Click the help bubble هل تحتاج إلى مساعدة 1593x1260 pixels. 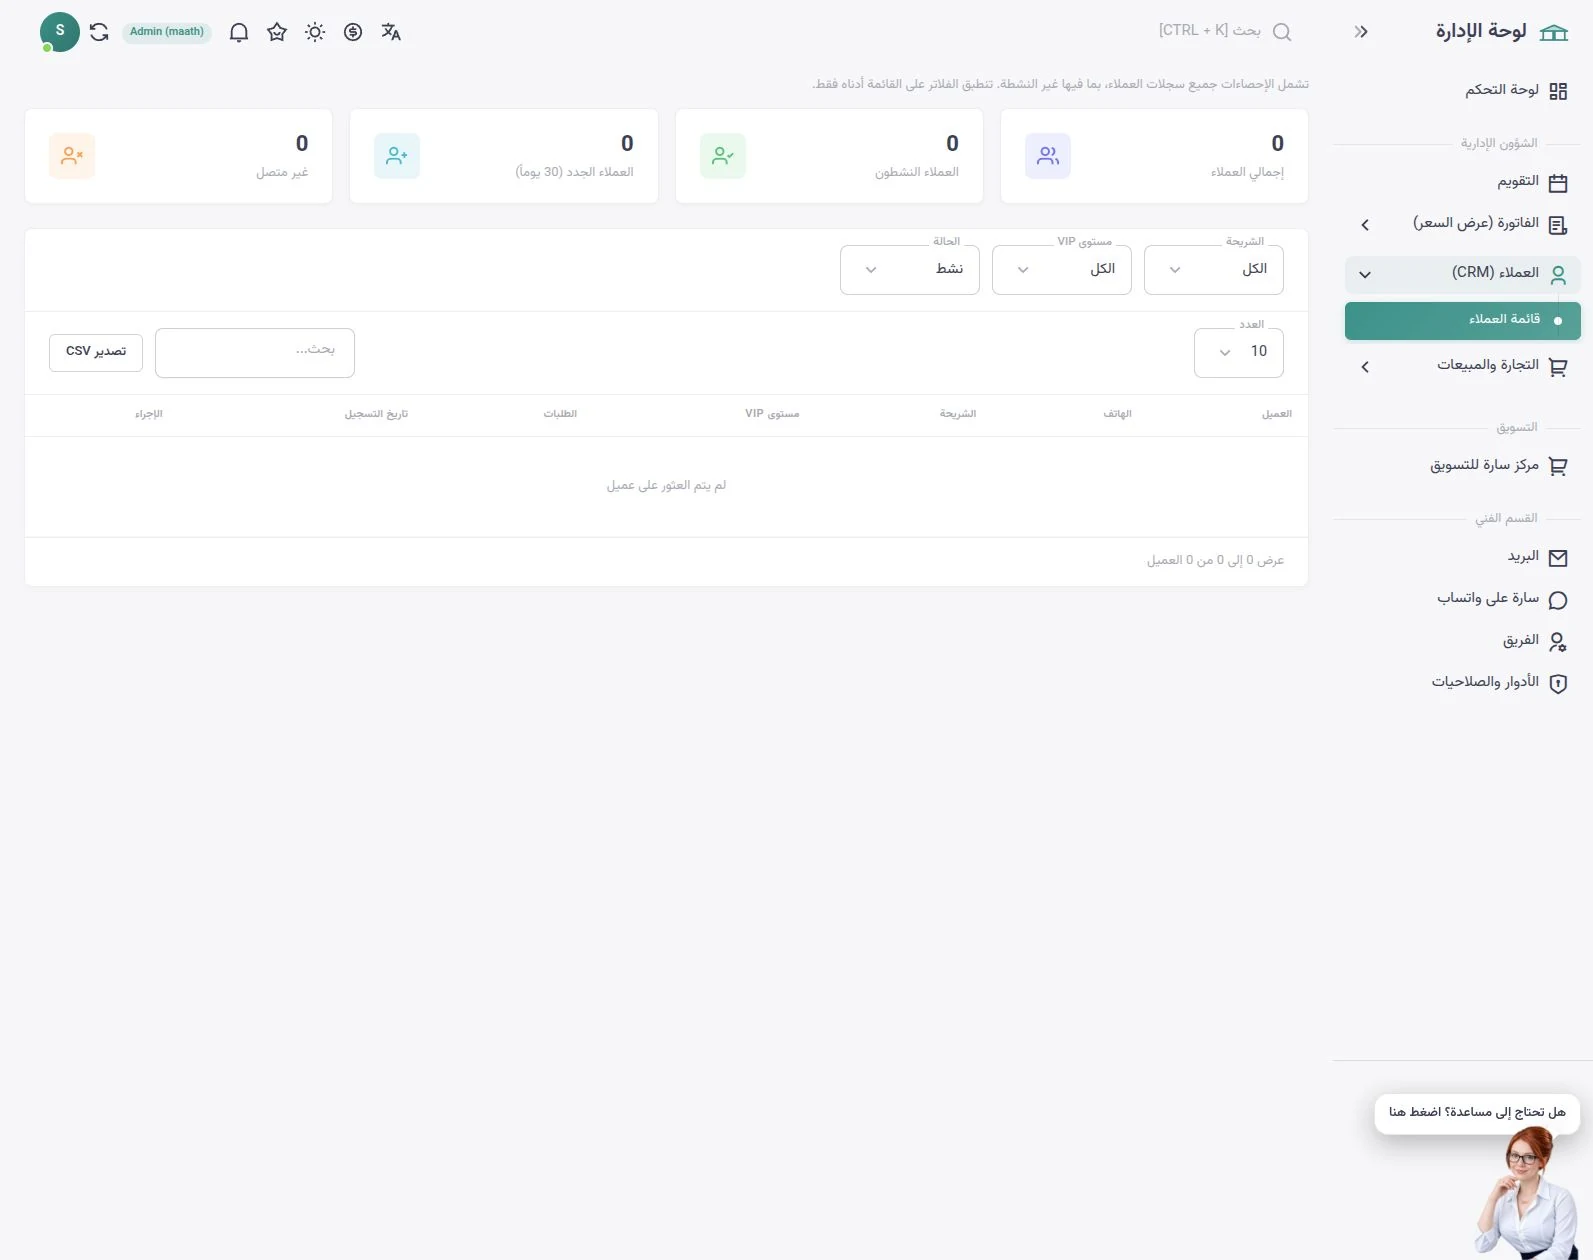(x=1477, y=1113)
